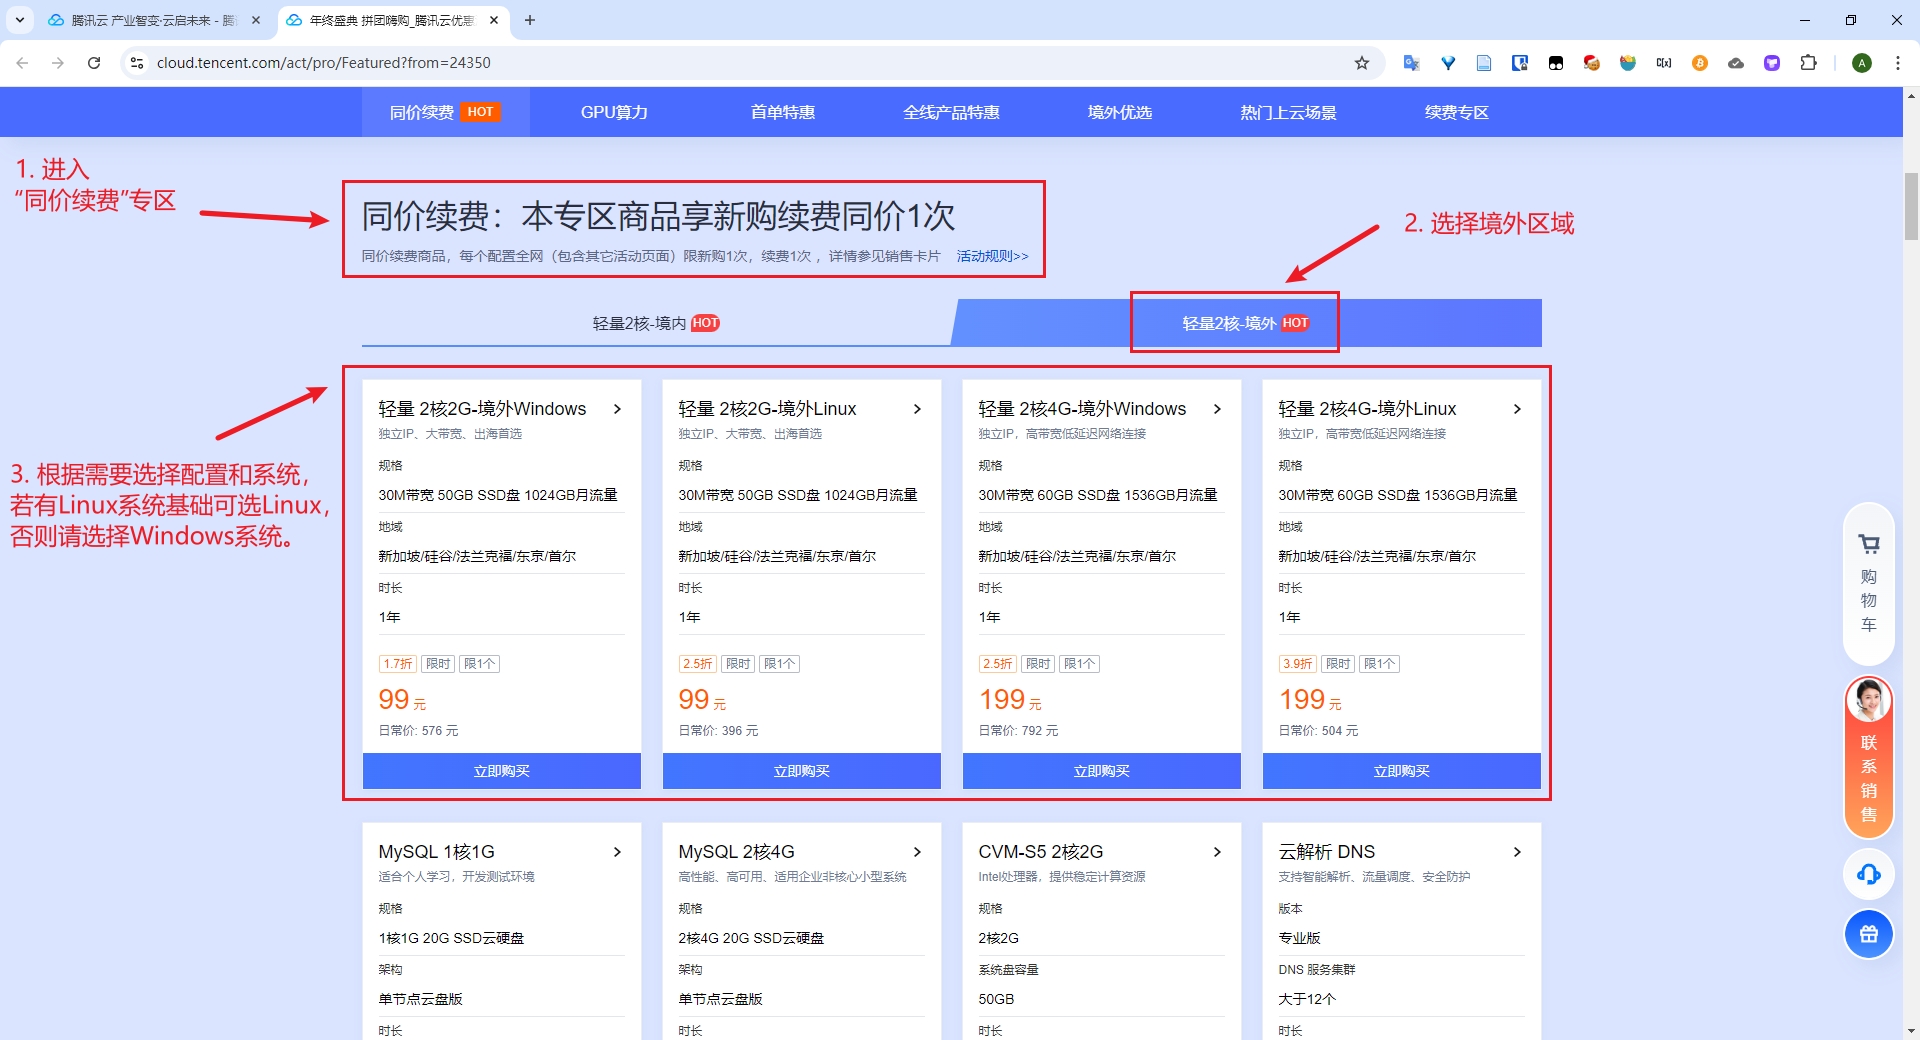The height and width of the screenshot is (1040, 1920).
Task: Click the 联系销售 avatar widget
Action: (1869, 757)
